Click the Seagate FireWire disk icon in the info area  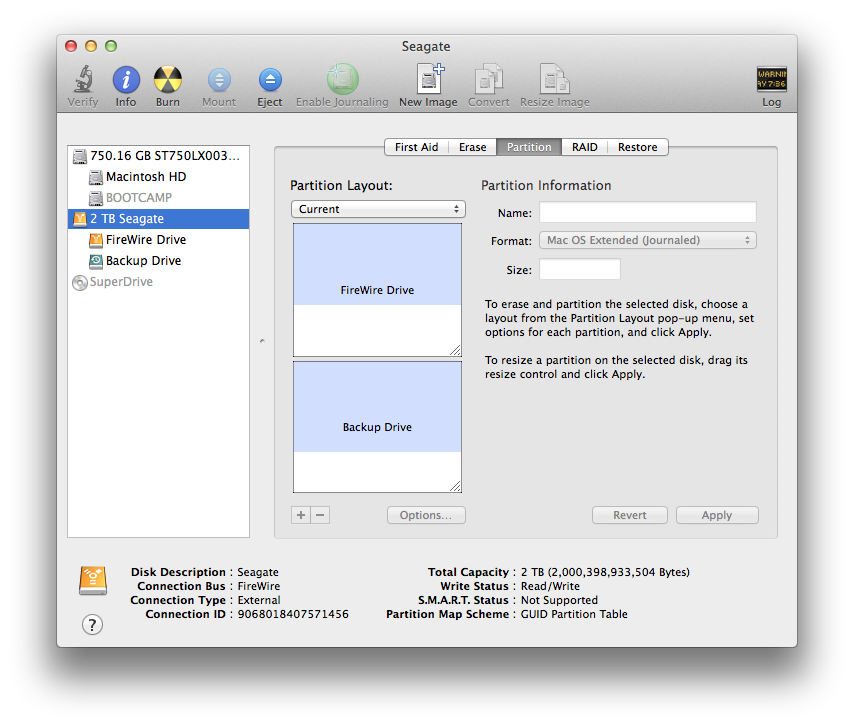[93, 581]
